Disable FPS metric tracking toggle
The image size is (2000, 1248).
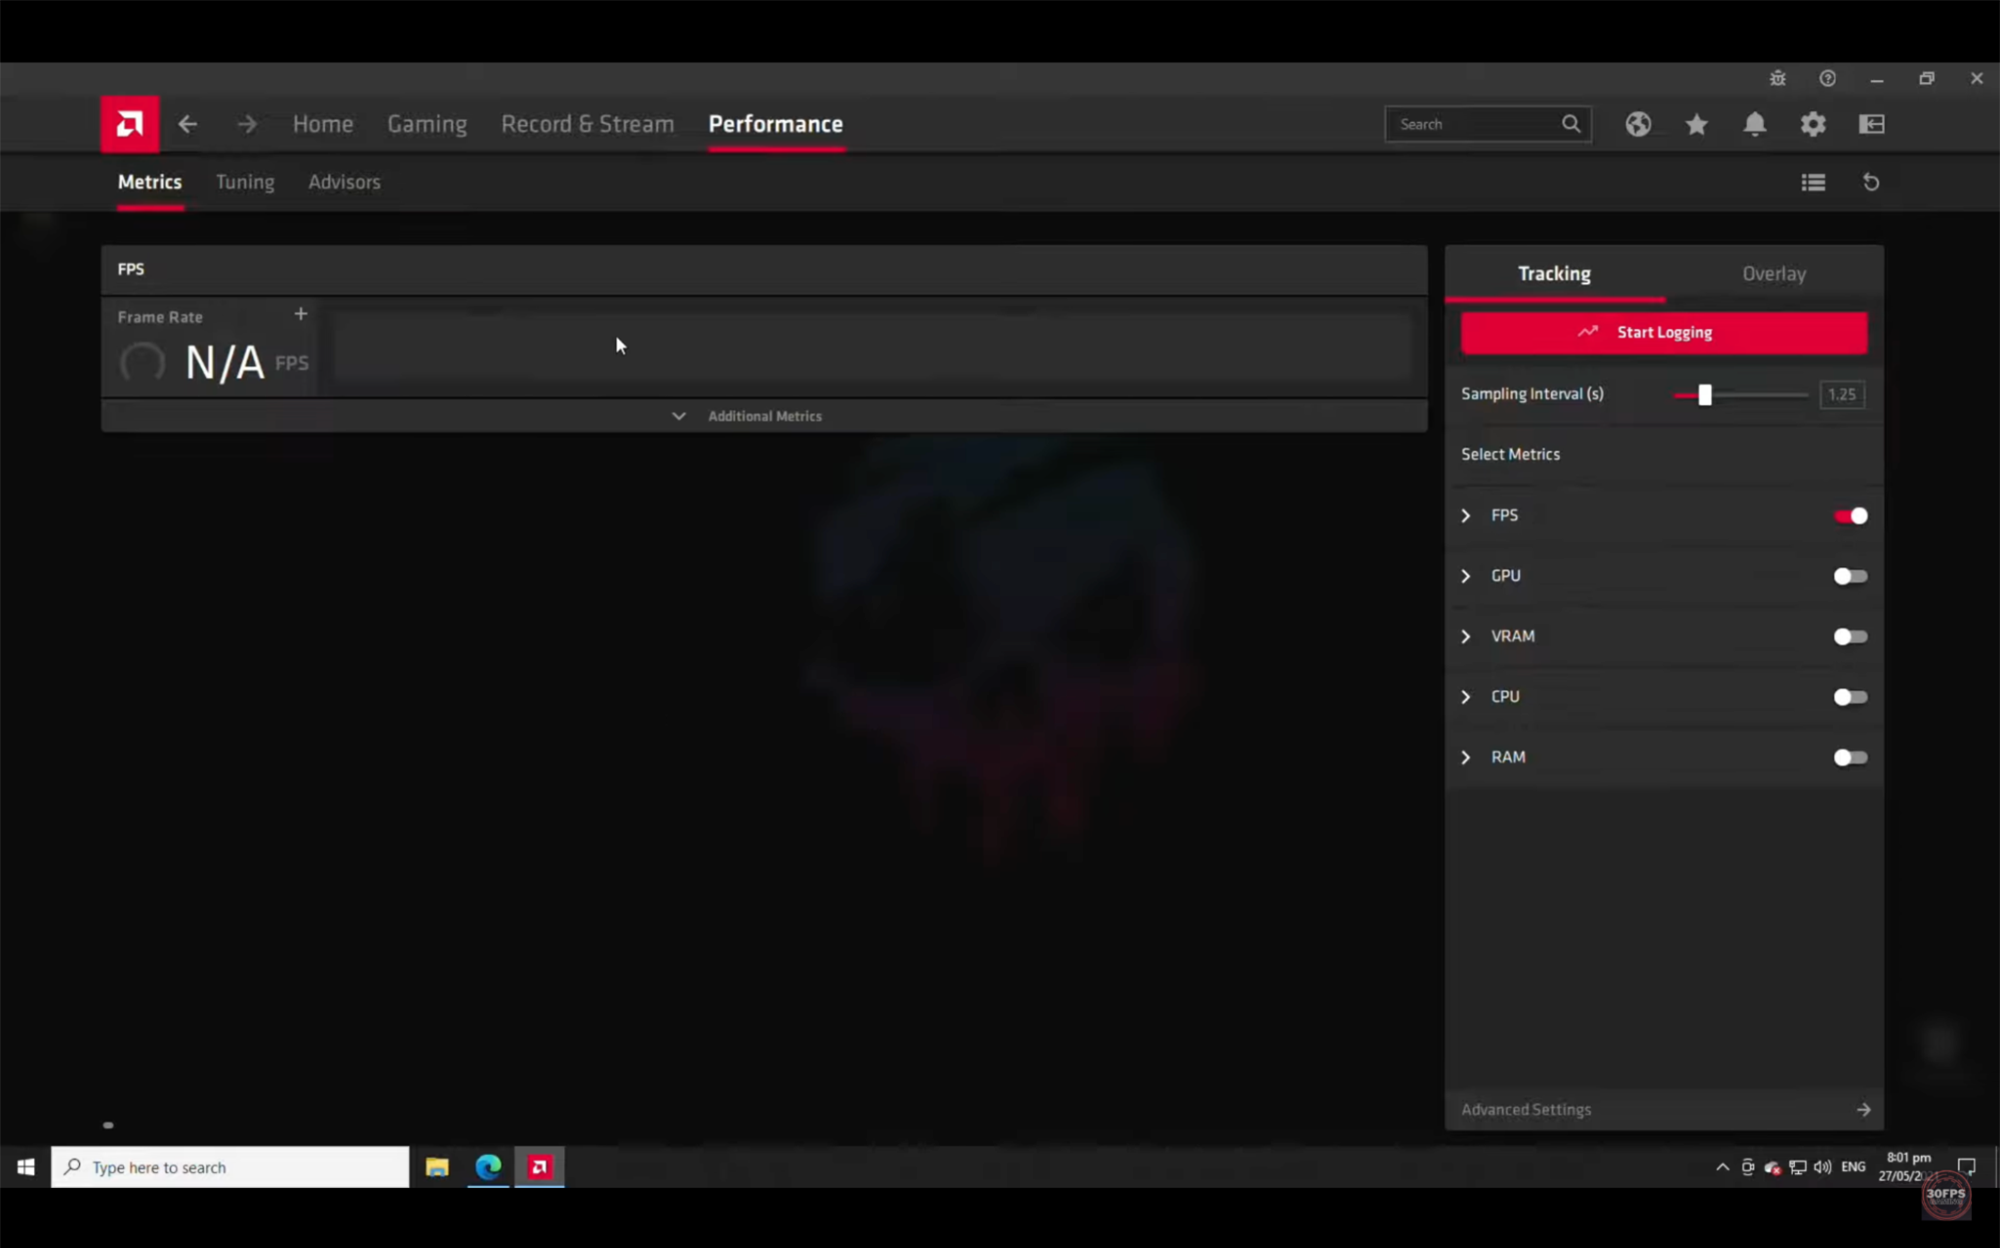(1850, 516)
